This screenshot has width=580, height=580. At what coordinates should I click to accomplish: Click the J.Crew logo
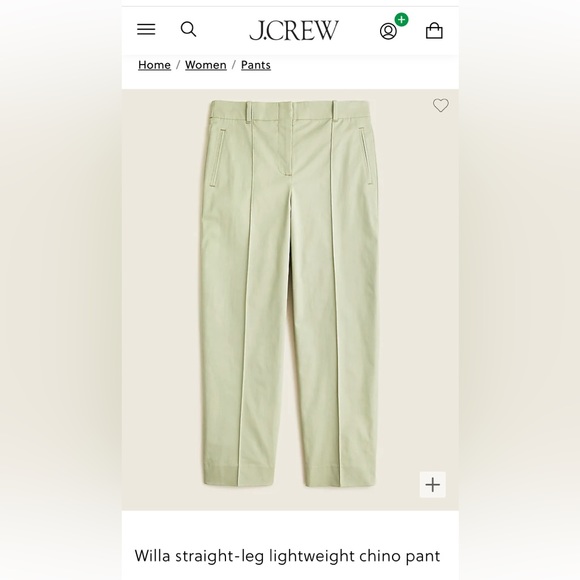coord(294,30)
